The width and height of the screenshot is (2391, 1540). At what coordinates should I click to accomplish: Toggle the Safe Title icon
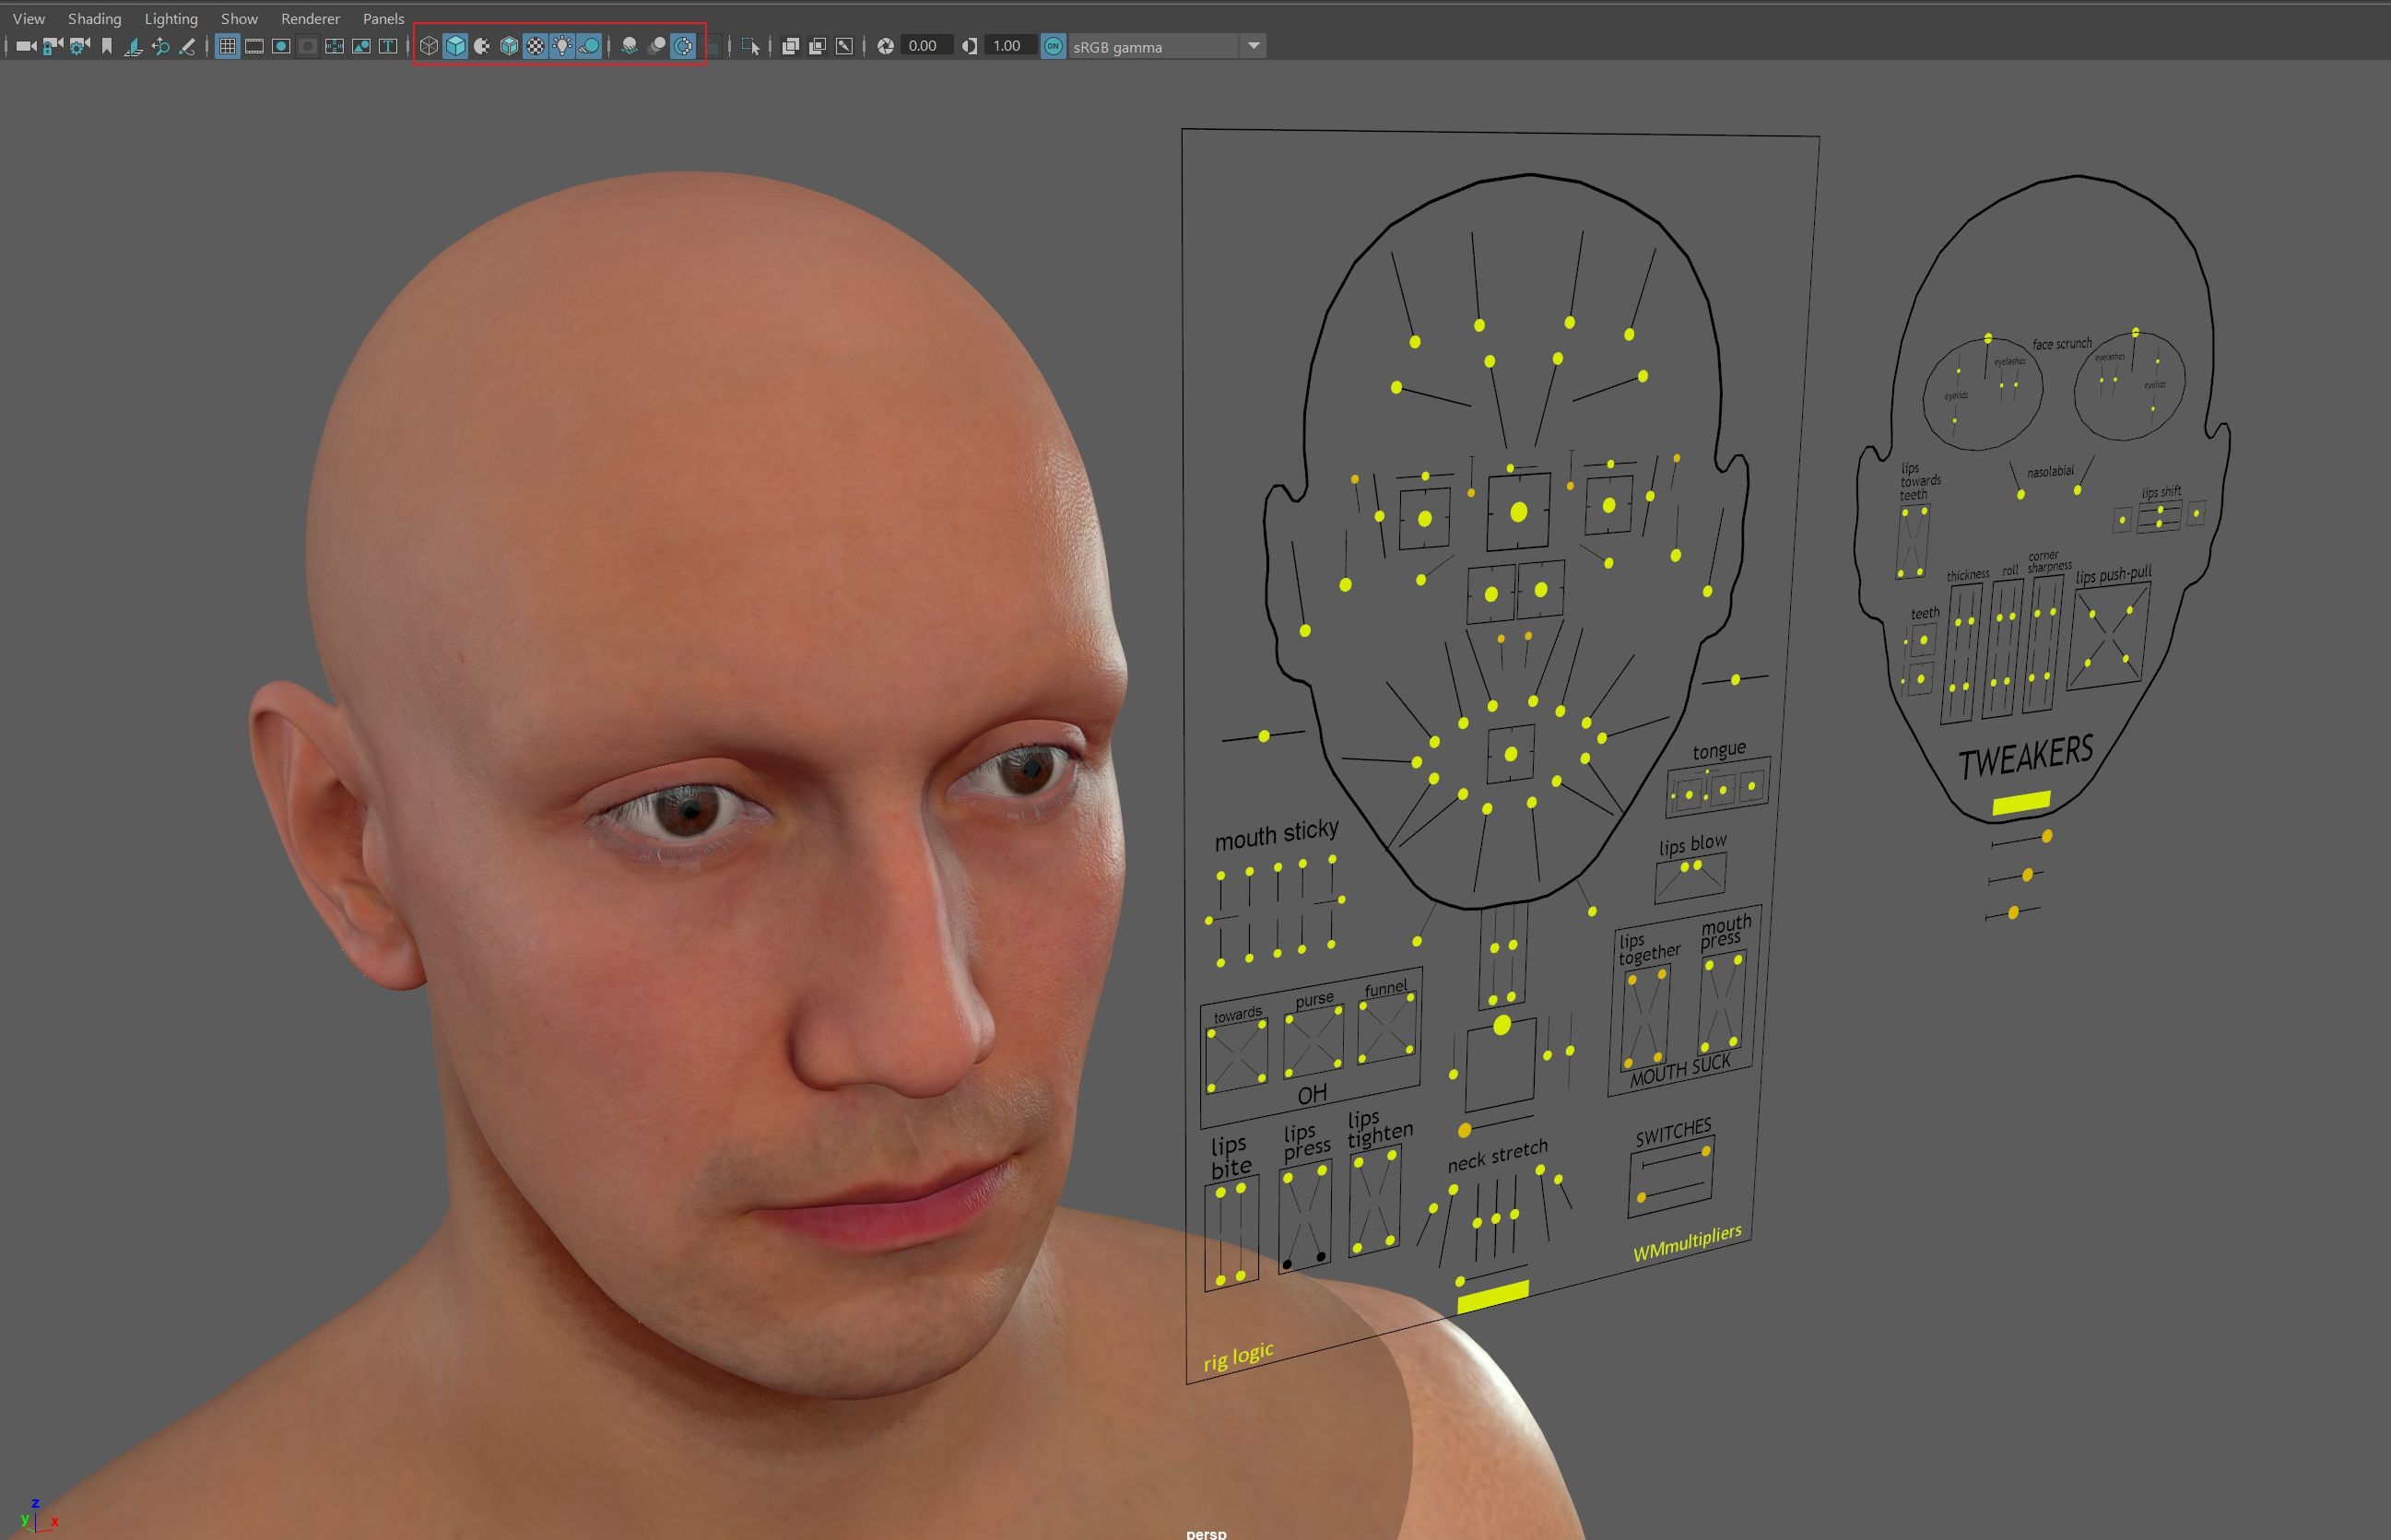pos(388,46)
